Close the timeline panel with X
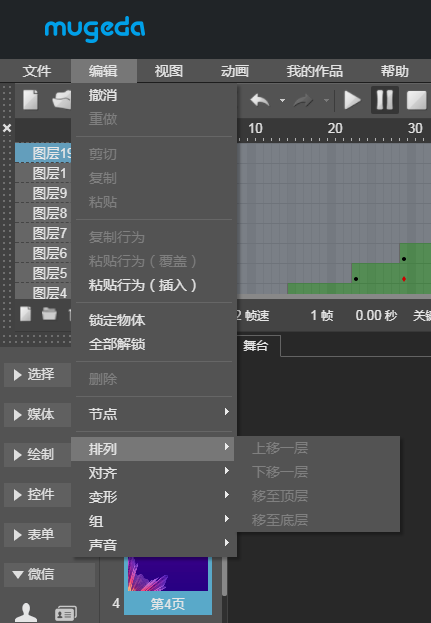This screenshot has width=431, height=623. [x=7, y=128]
